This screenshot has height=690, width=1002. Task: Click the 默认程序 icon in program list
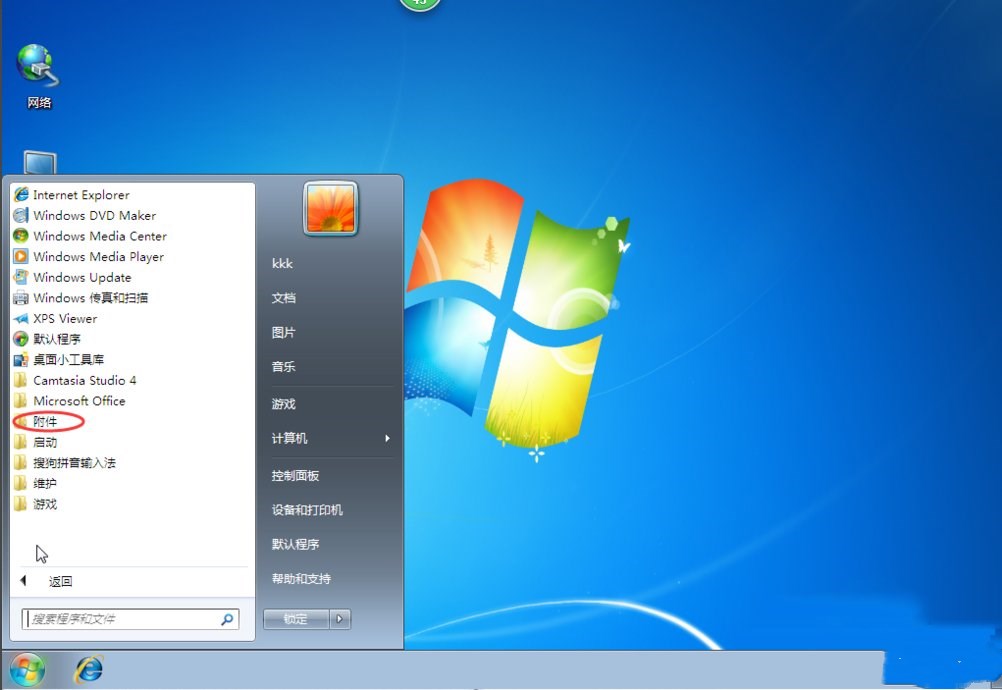[x=21, y=339]
